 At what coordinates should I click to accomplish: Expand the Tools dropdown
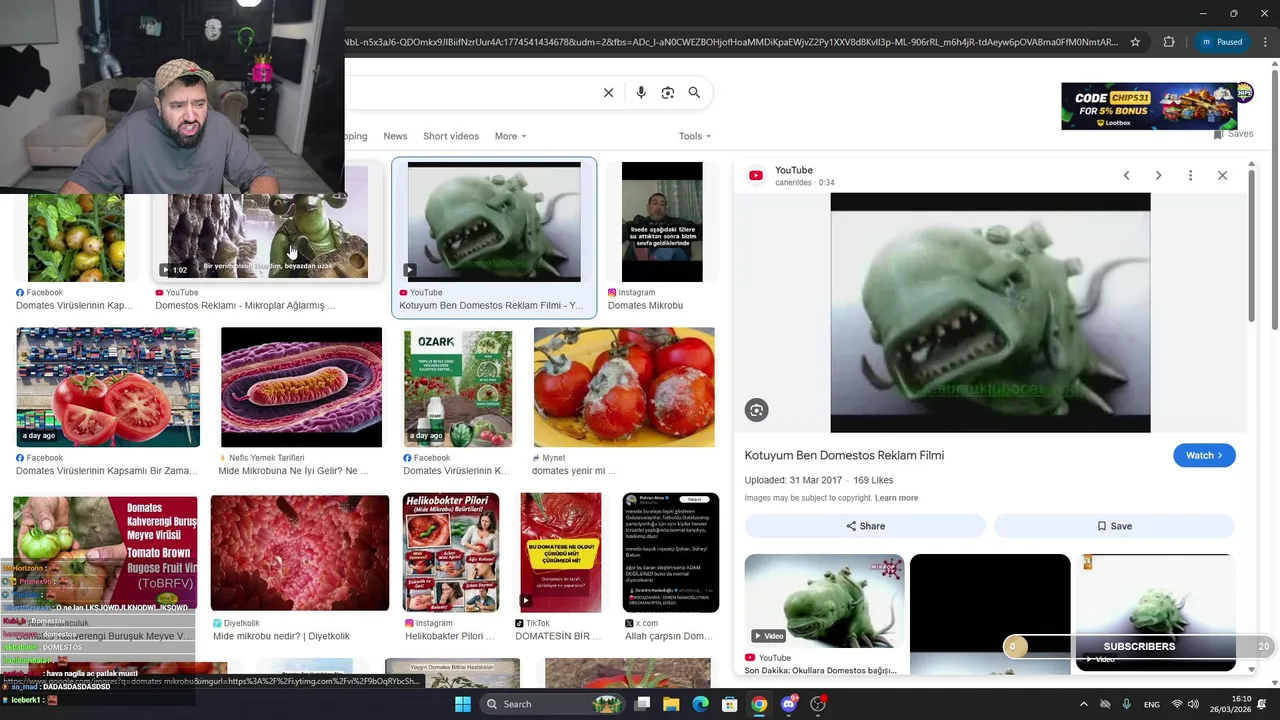click(695, 136)
